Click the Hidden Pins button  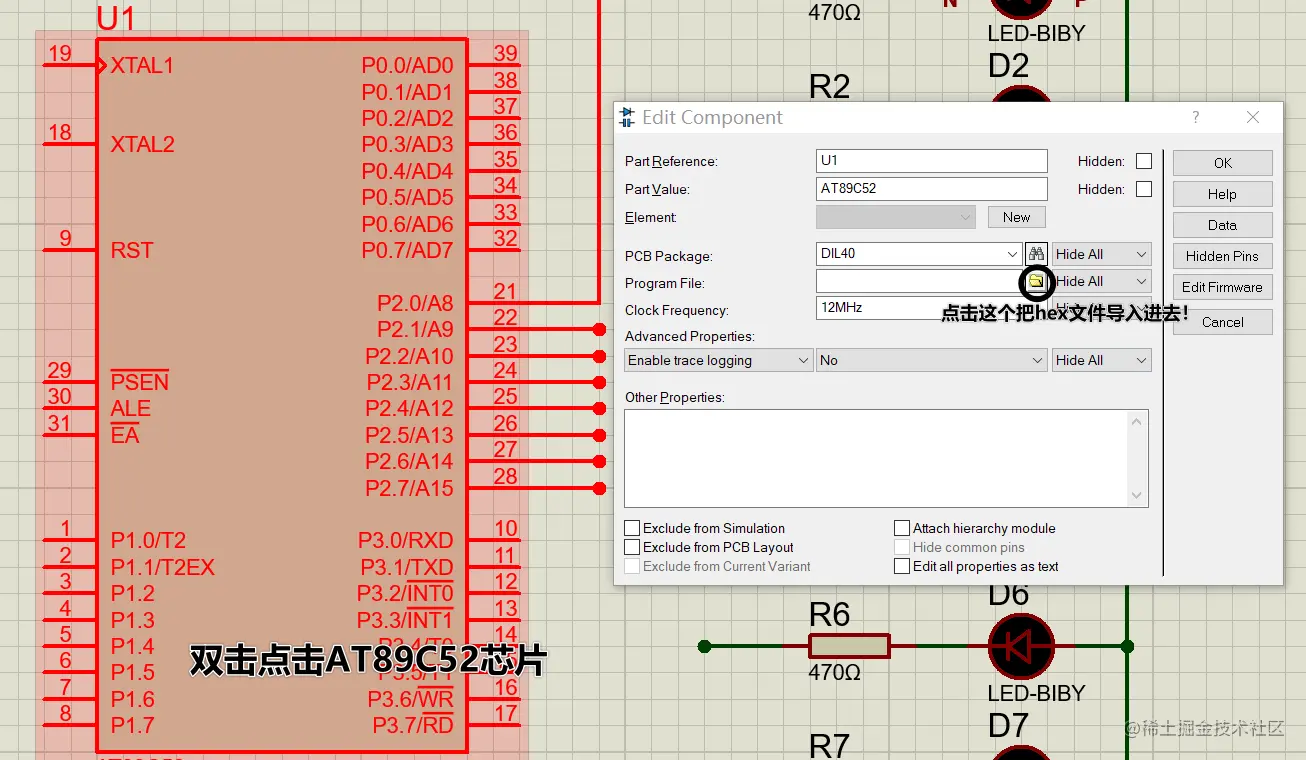click(1223, 256)
